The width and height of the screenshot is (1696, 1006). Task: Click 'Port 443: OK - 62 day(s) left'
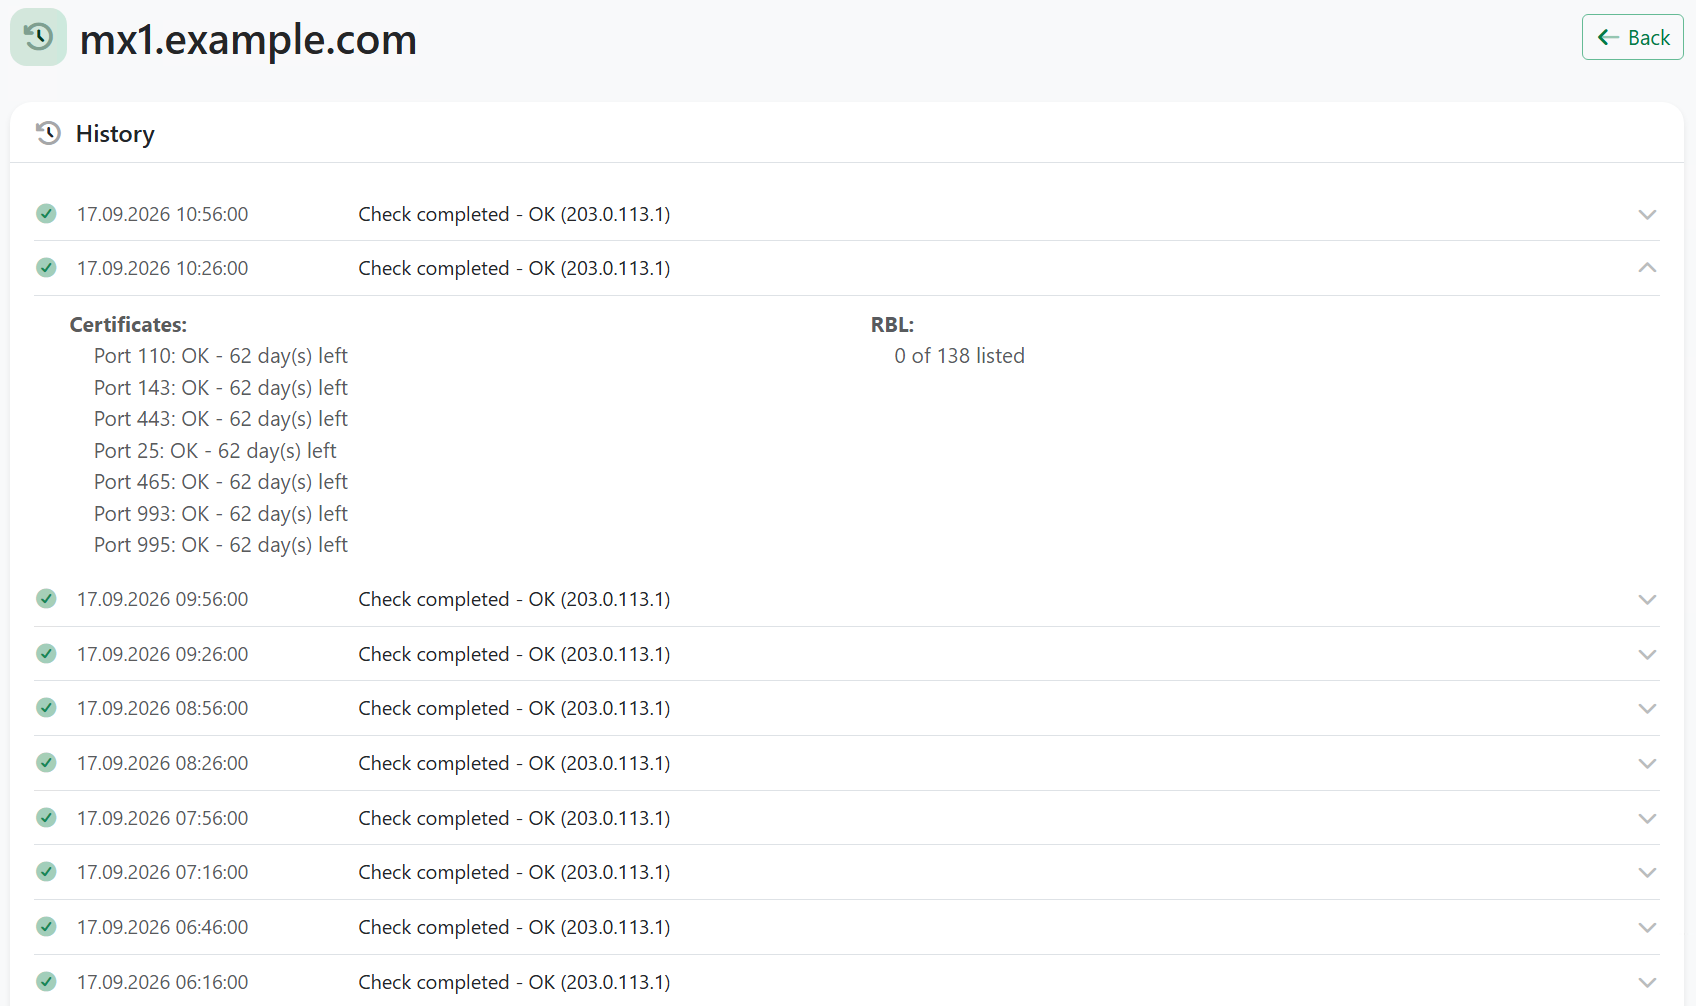coord(221,419)
